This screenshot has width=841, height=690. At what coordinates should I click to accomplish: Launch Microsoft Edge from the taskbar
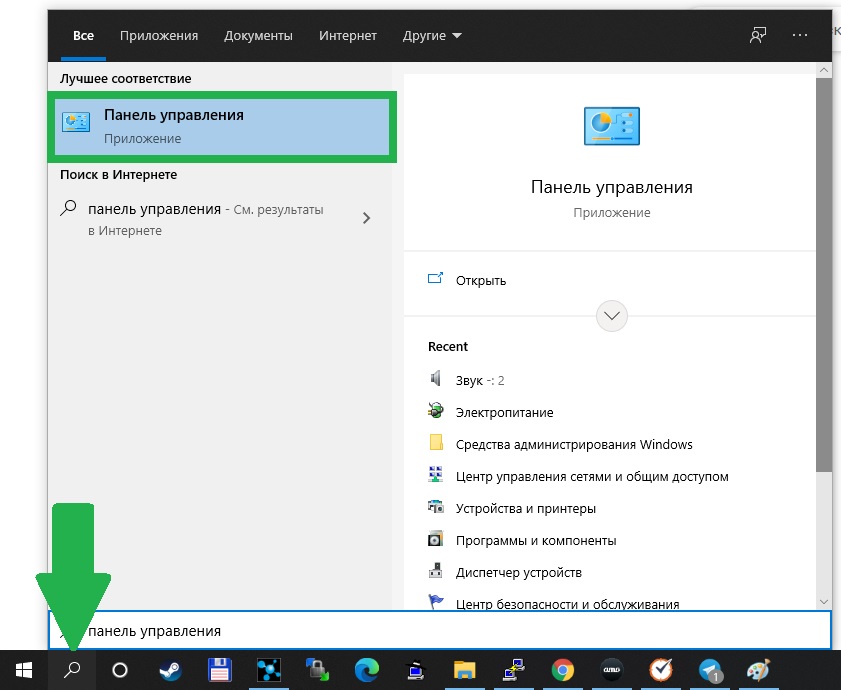[367, 670]
